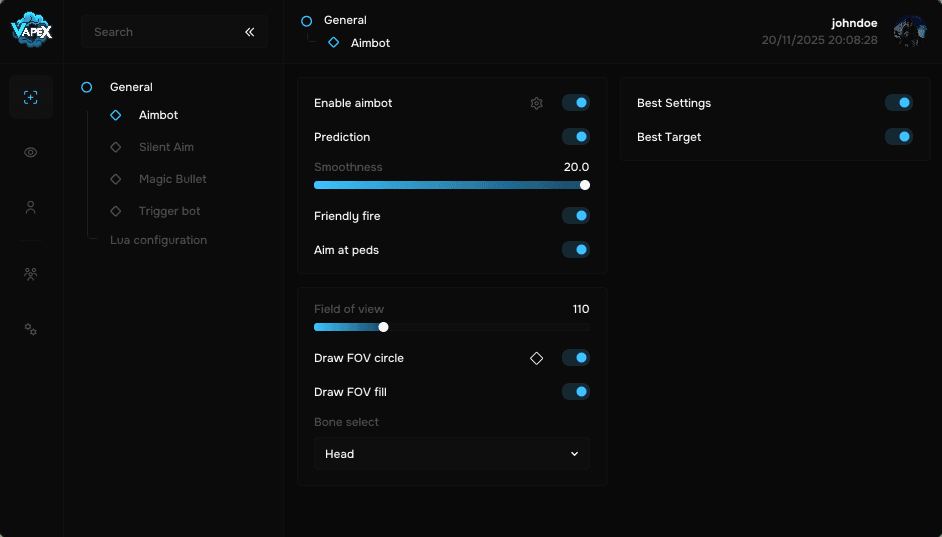Click the gear icon beside Enable aimbot

537,103
